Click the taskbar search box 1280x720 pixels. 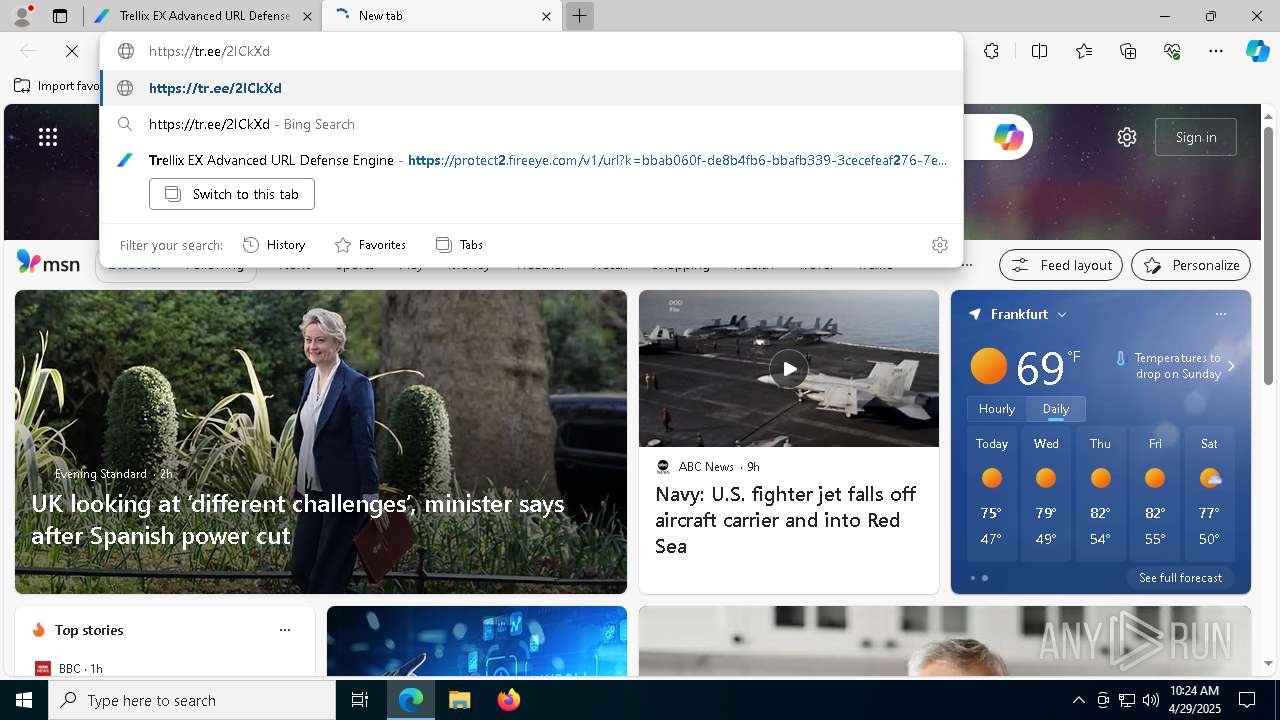[x=192, y=700]
